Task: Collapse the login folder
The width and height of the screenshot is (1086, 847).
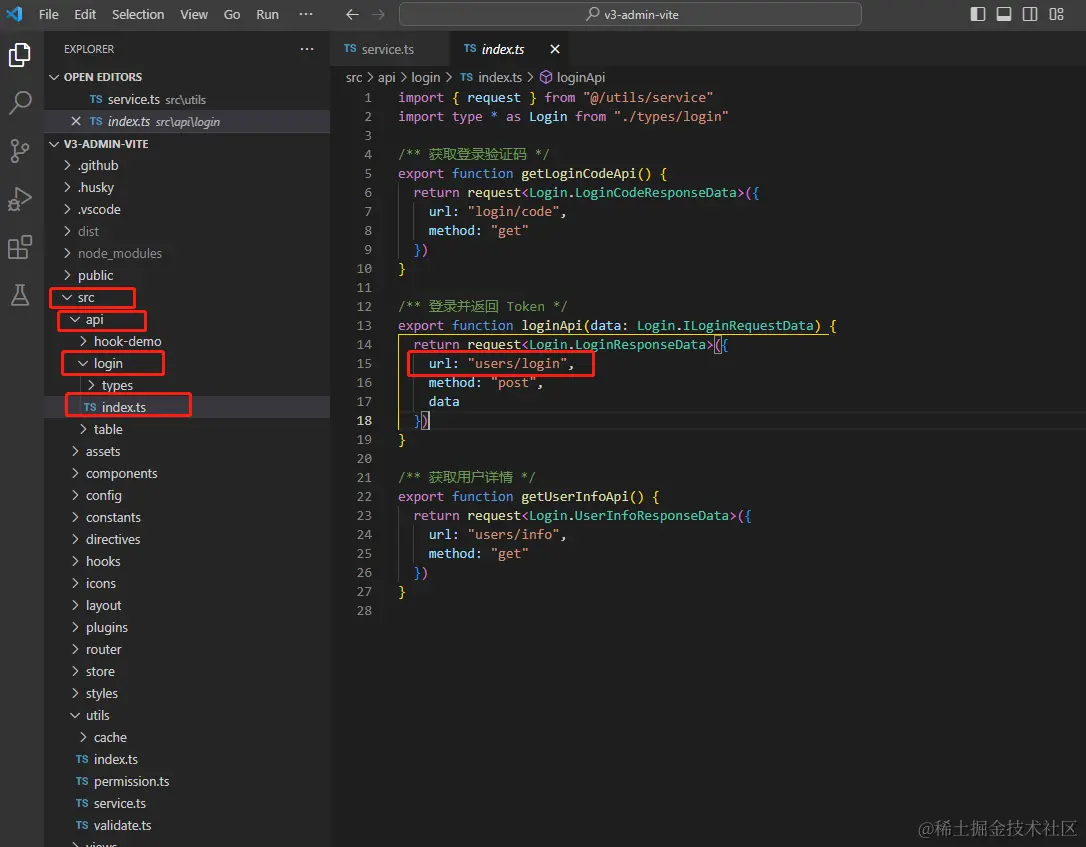Action: pos(108,364)
